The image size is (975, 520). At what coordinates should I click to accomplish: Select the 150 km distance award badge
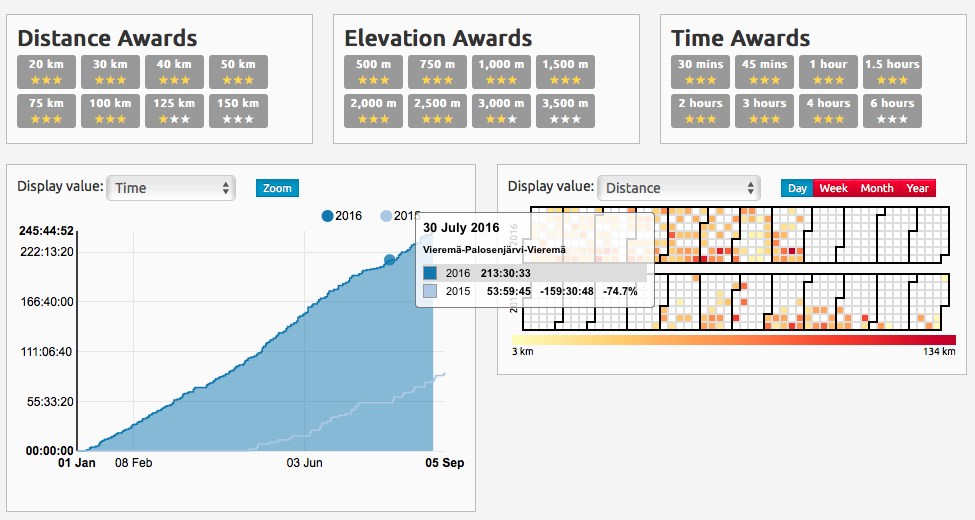(x=238, y=110)
